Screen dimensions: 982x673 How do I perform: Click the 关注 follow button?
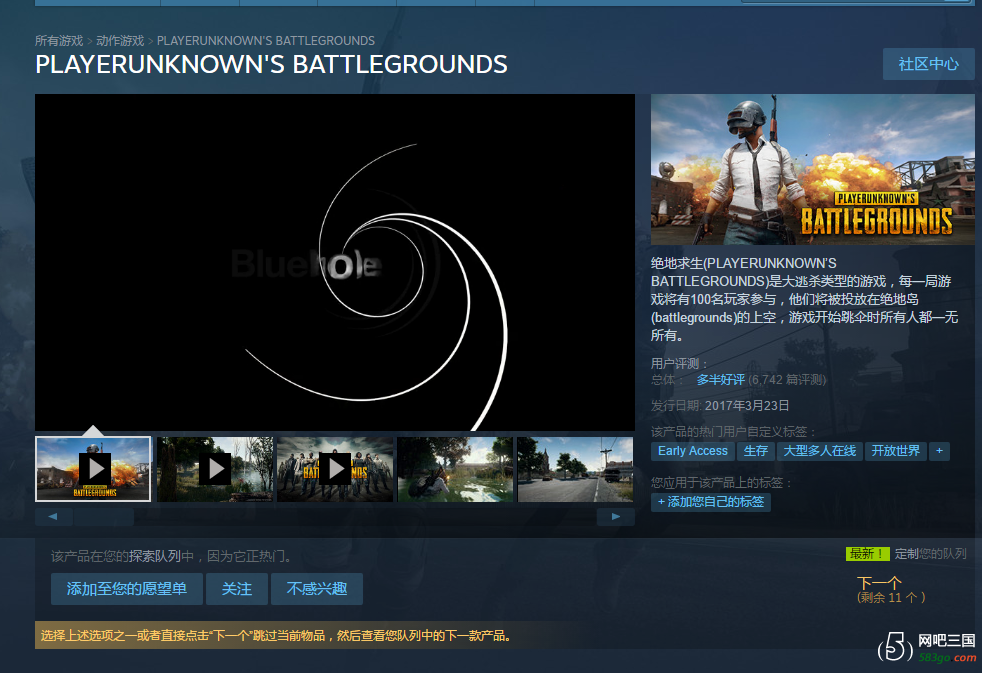(237, 588)
